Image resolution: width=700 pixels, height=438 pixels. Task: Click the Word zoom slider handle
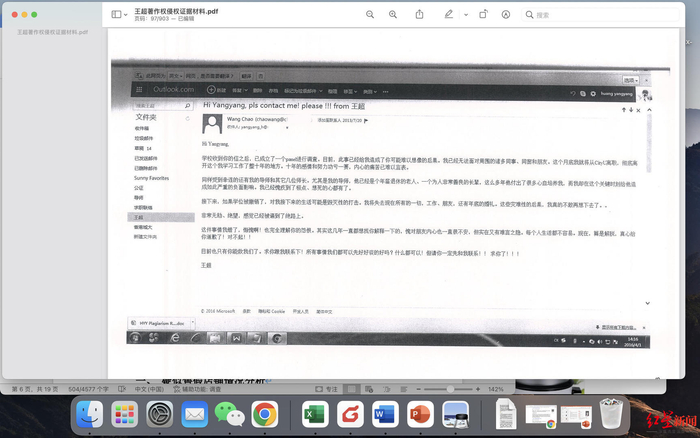click(x=450, y=389)
